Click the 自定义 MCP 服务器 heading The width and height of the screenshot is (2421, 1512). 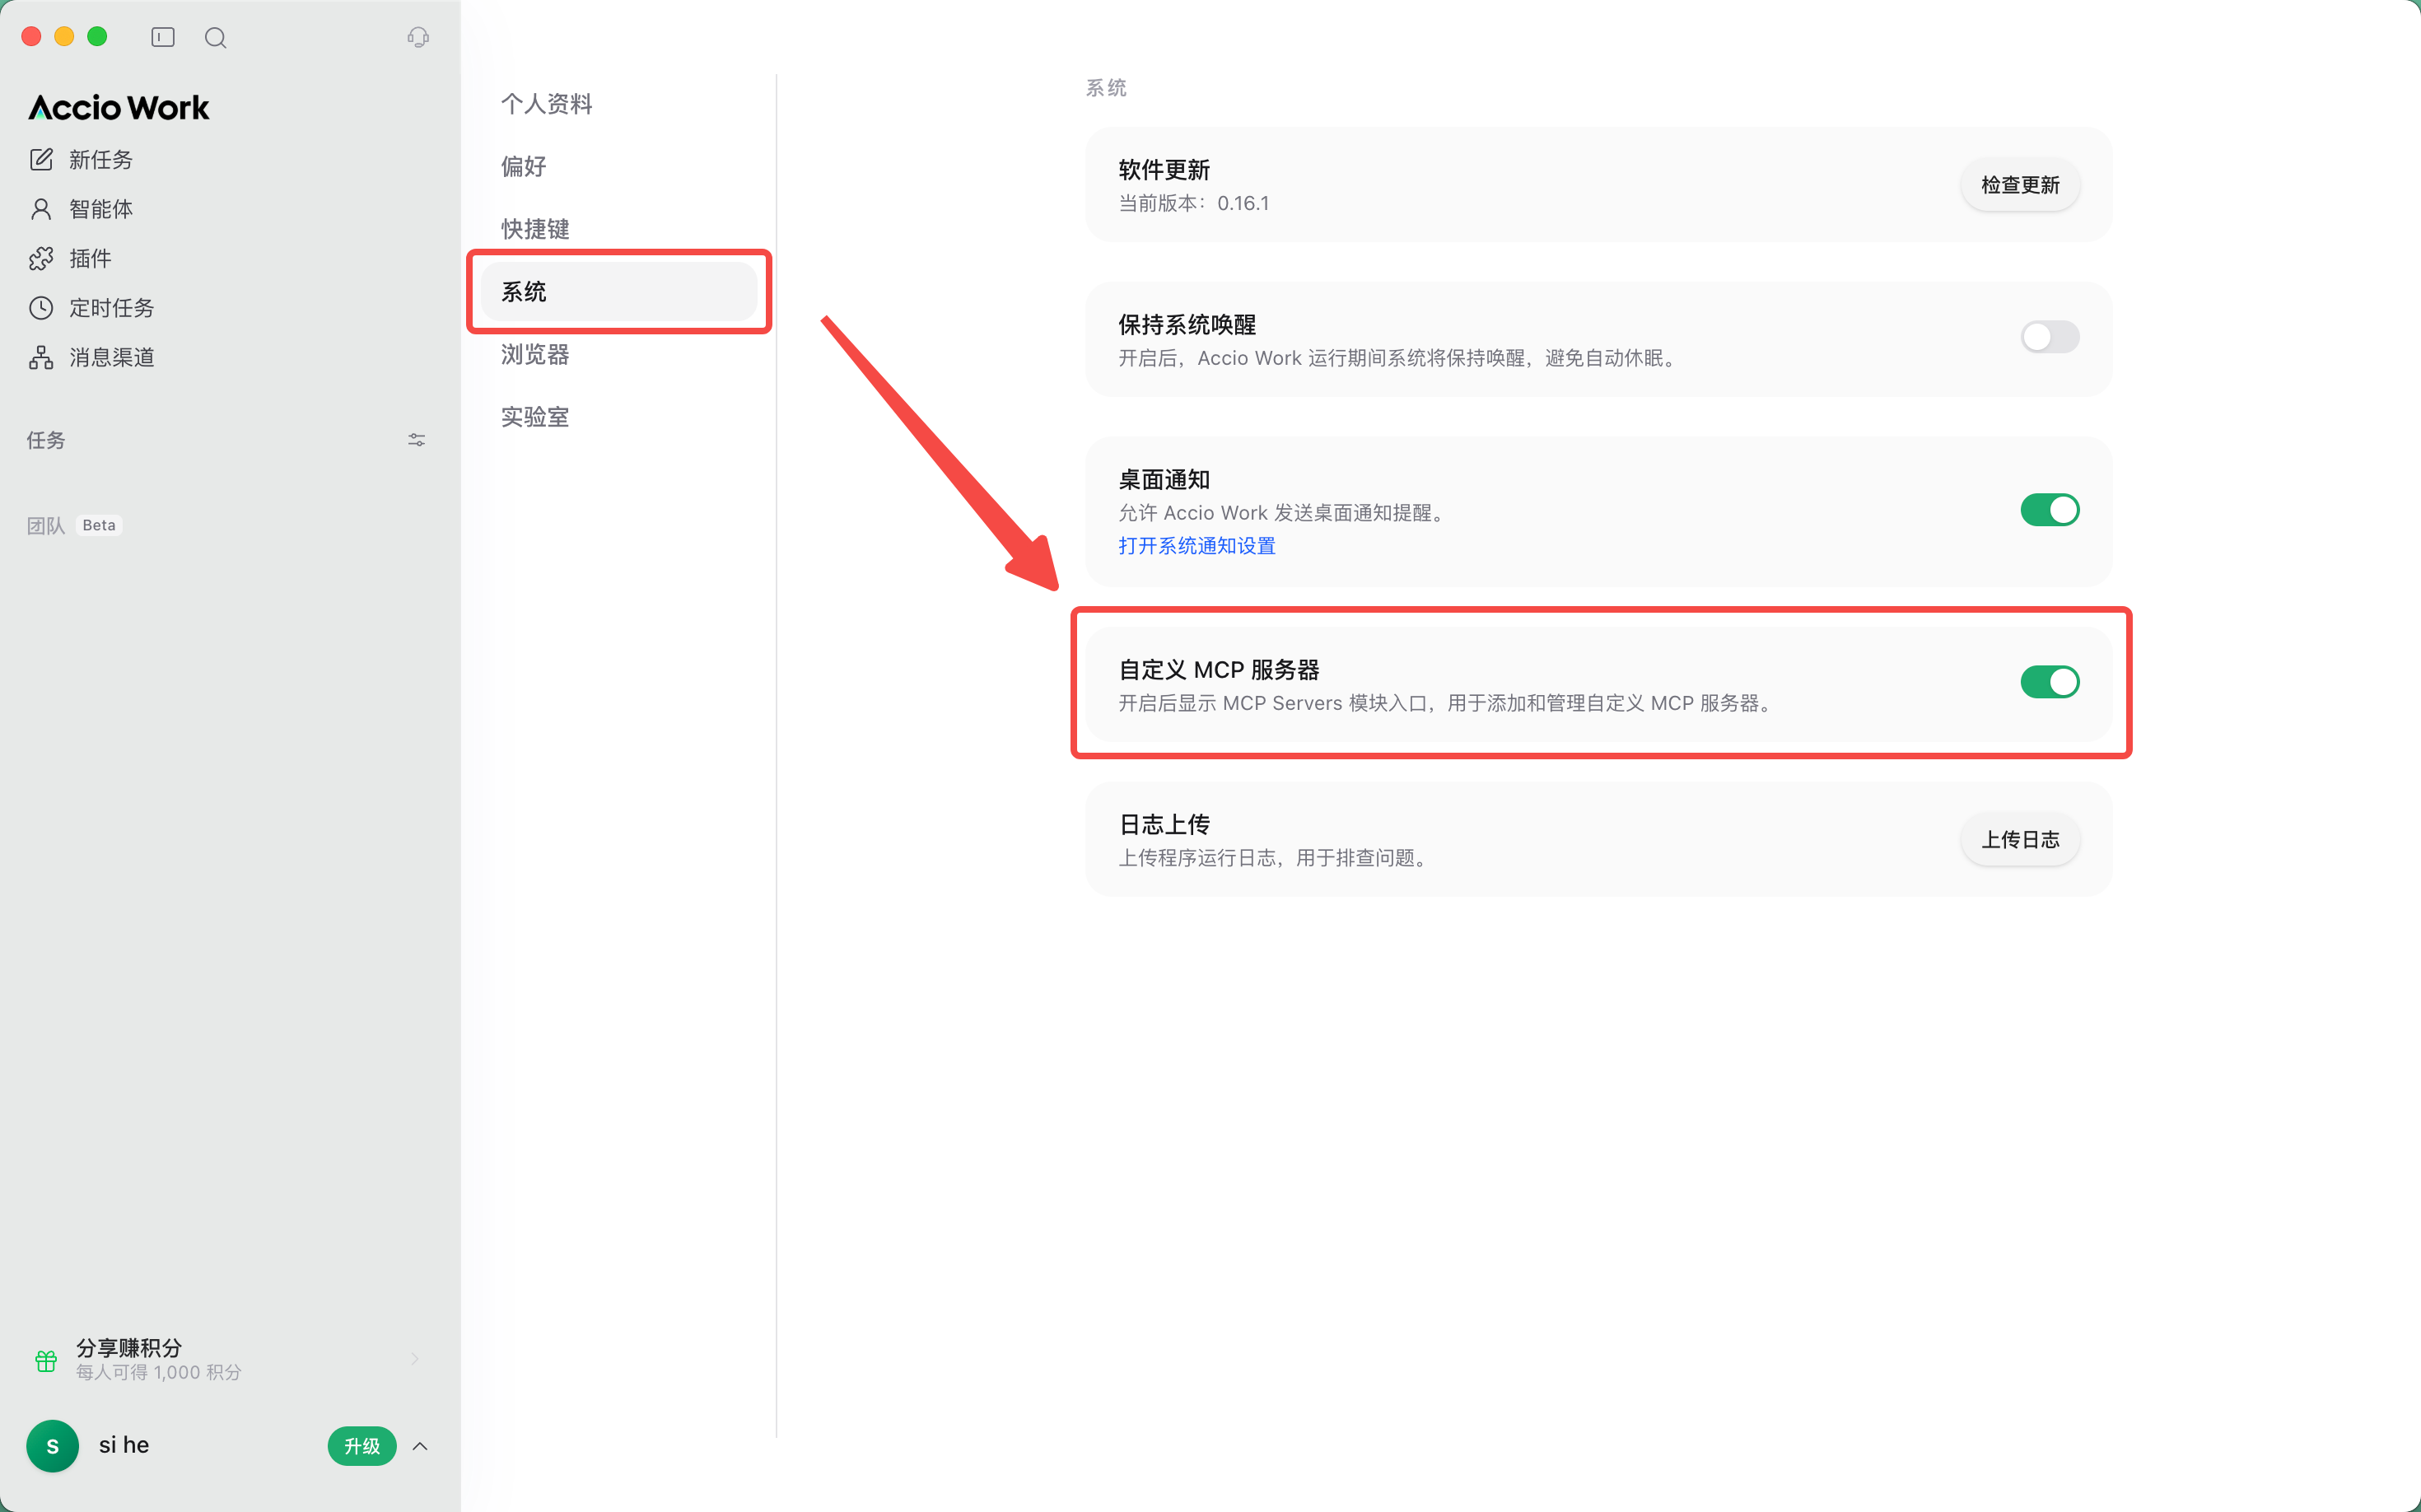pyautogui.click(x=1219, y=670)
